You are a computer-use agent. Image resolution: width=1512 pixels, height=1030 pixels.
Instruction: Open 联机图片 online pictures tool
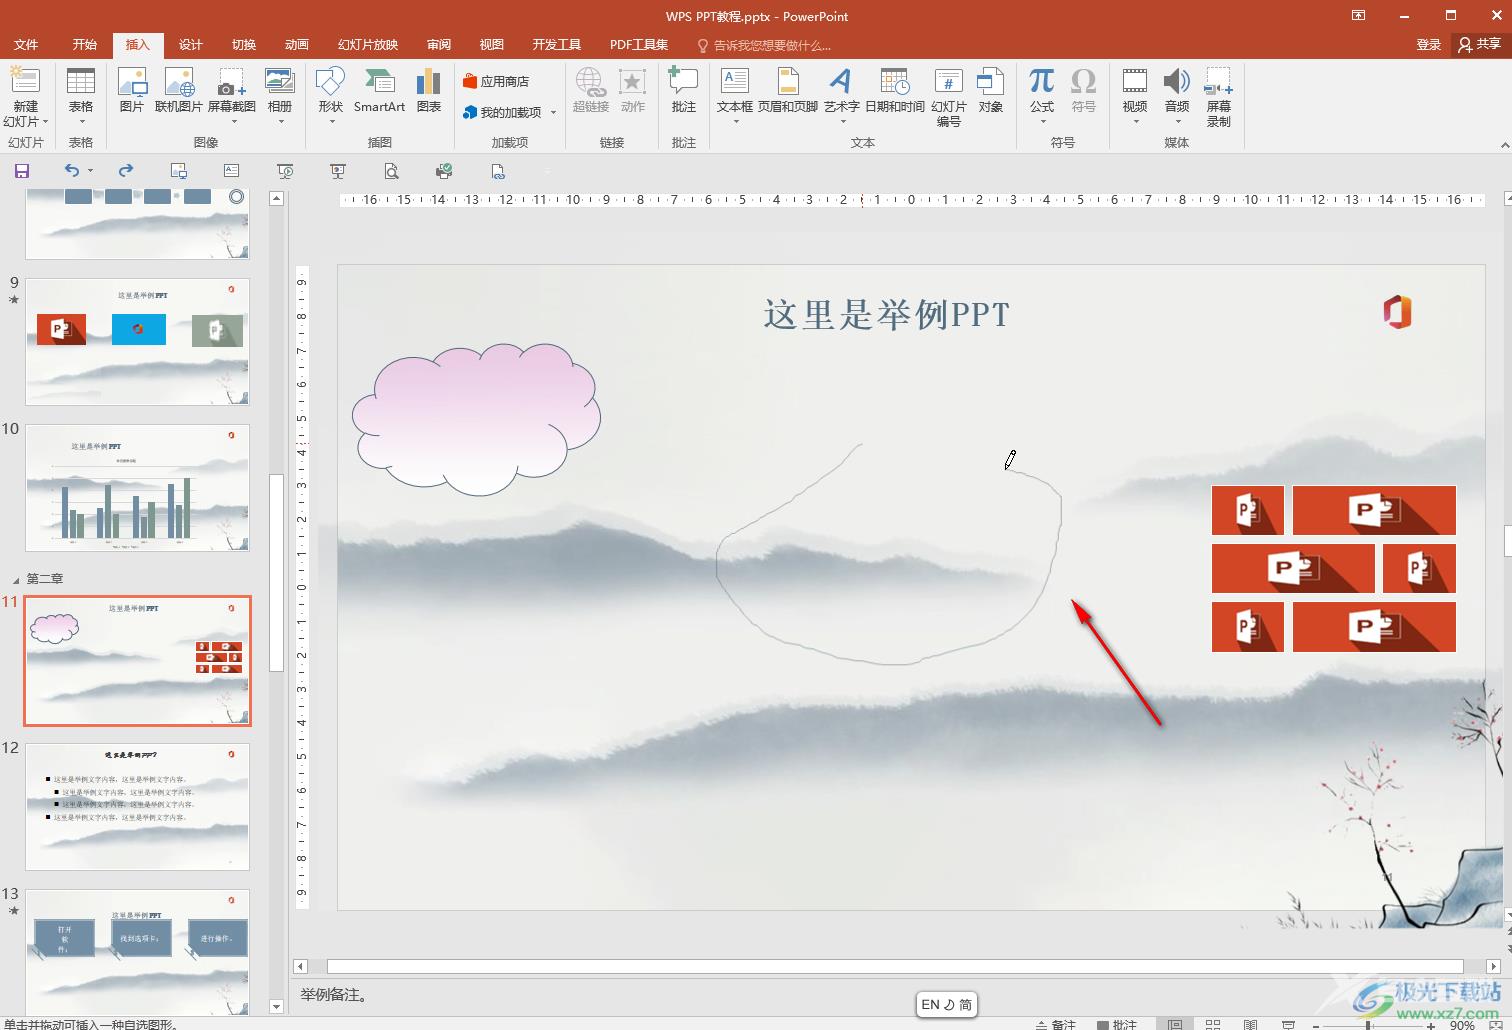[179, 90]
